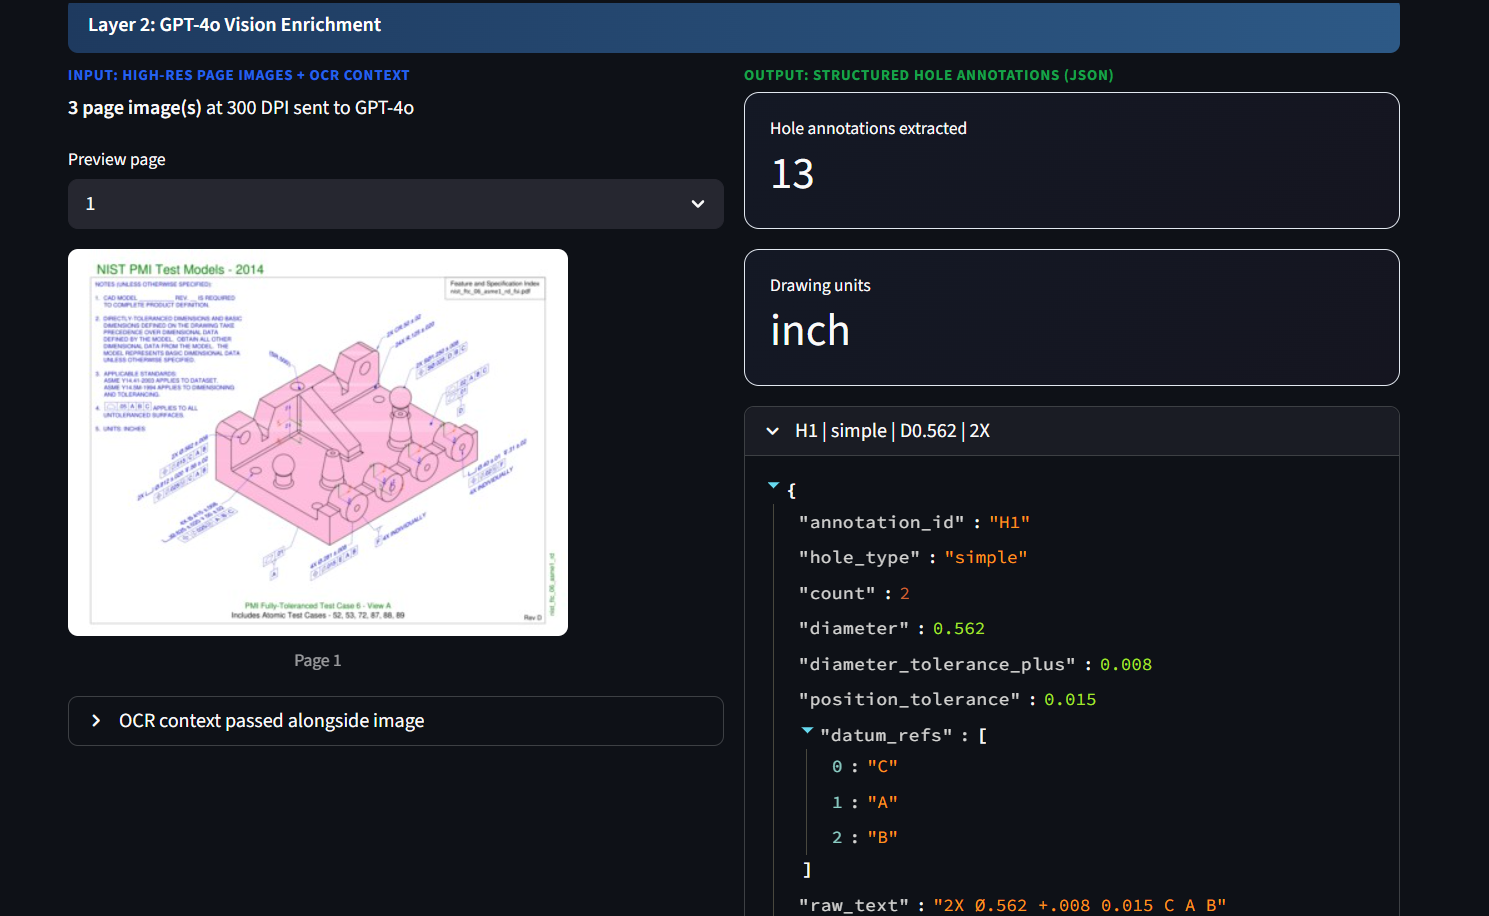Collapse the root JSON object triangle
The height and width of the screenshot is (916, 1489).
(x=773, y=485)
